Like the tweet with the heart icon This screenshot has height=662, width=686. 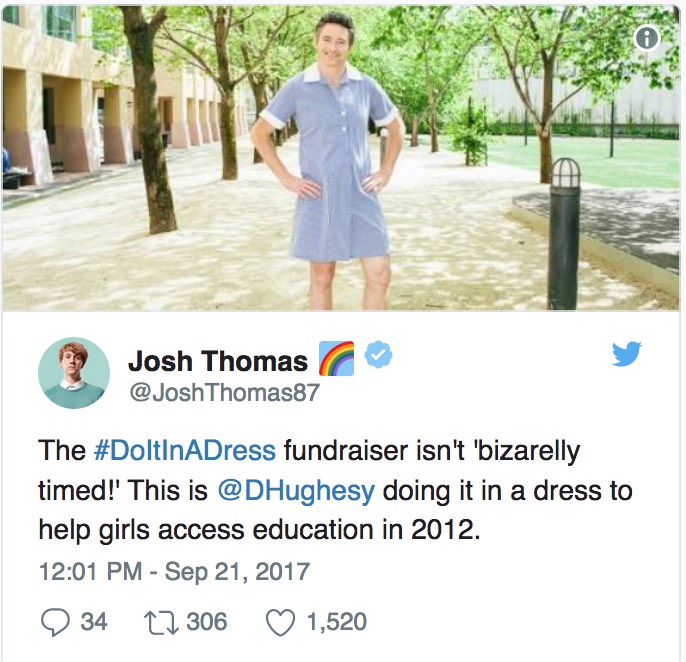pyautogui.click(x=280, y=622)
